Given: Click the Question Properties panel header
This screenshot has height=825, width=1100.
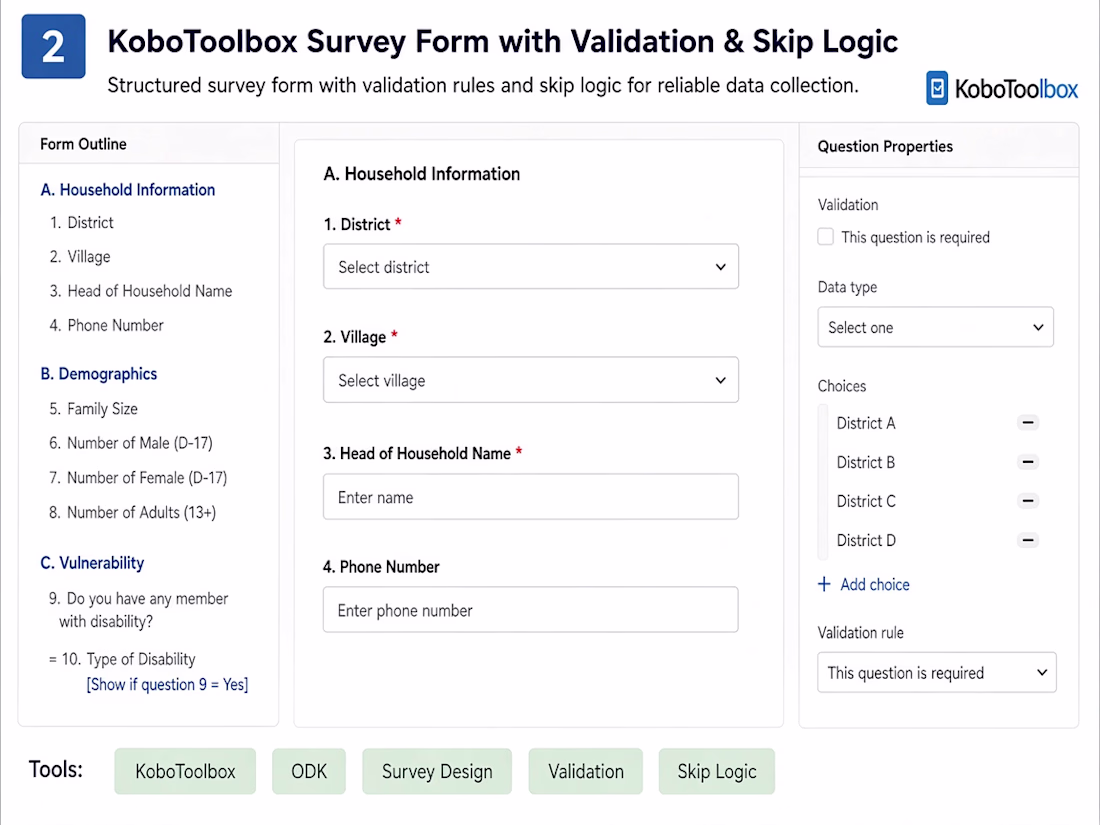Looking at the screenshot, I should pyautogui.click(x=885, y=147).
